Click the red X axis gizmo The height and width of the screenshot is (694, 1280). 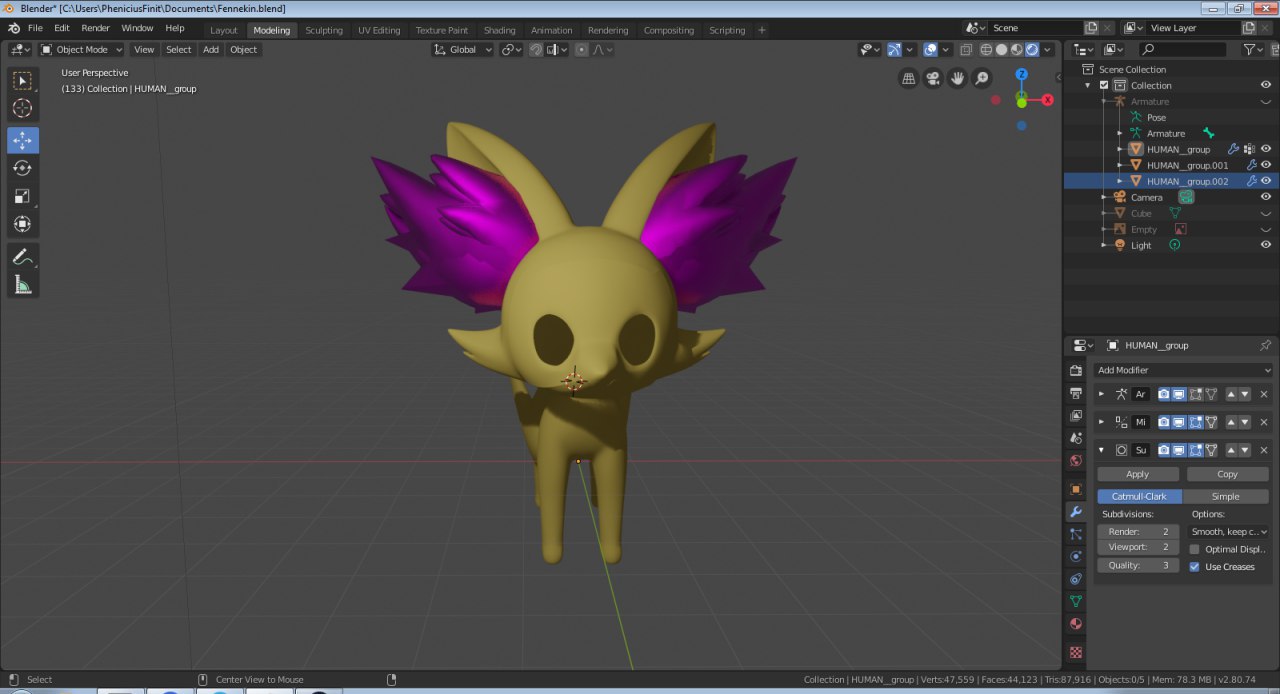[1047, 100]
